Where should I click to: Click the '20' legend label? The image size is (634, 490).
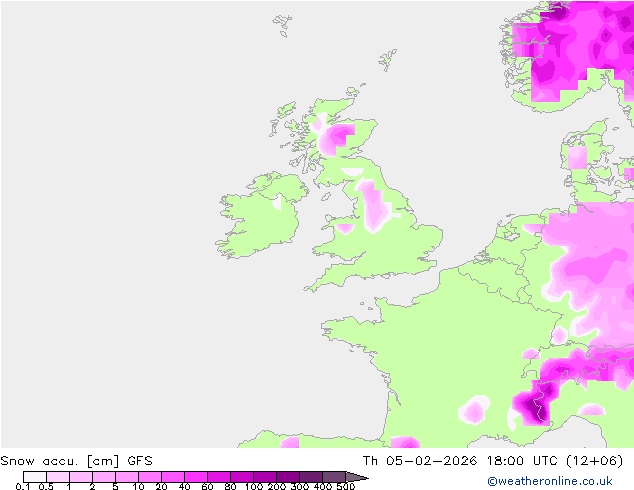161,486
